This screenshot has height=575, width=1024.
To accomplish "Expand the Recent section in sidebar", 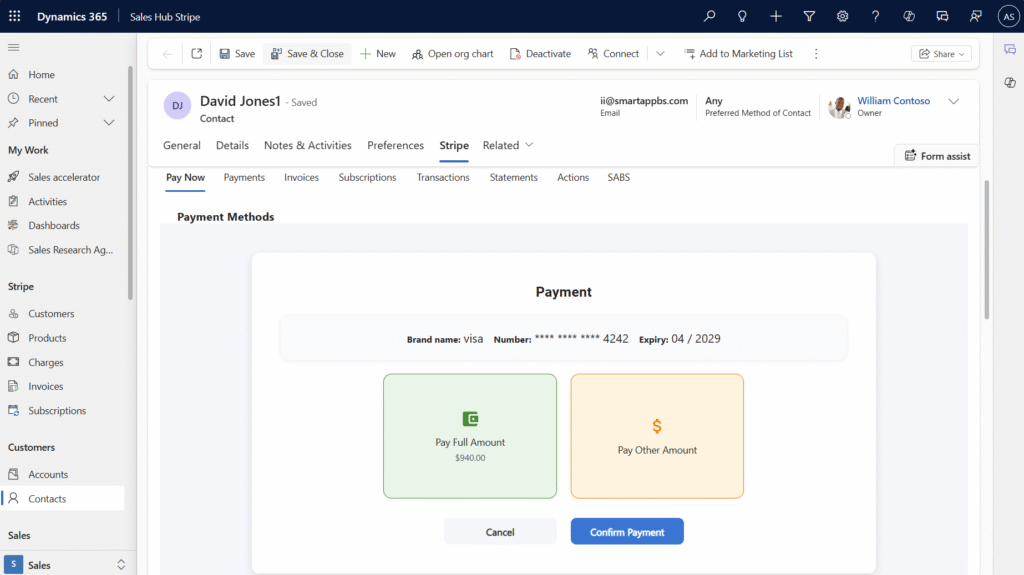I will coord(109,99).
